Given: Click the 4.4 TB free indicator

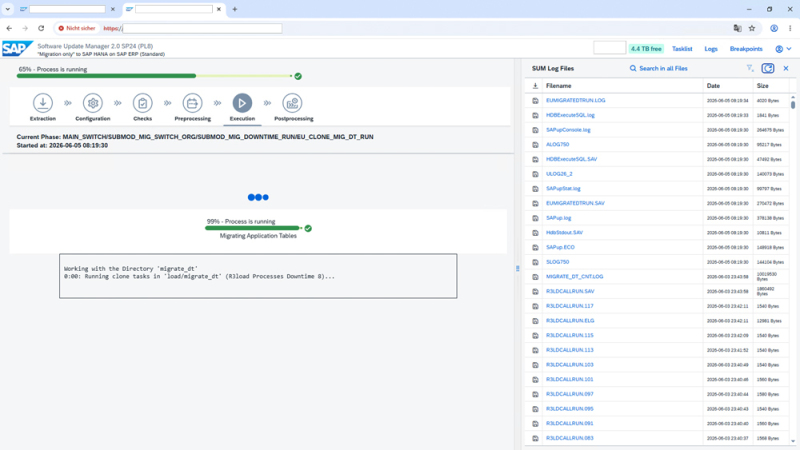Looking at the screenshot, I should click(646, 49).
